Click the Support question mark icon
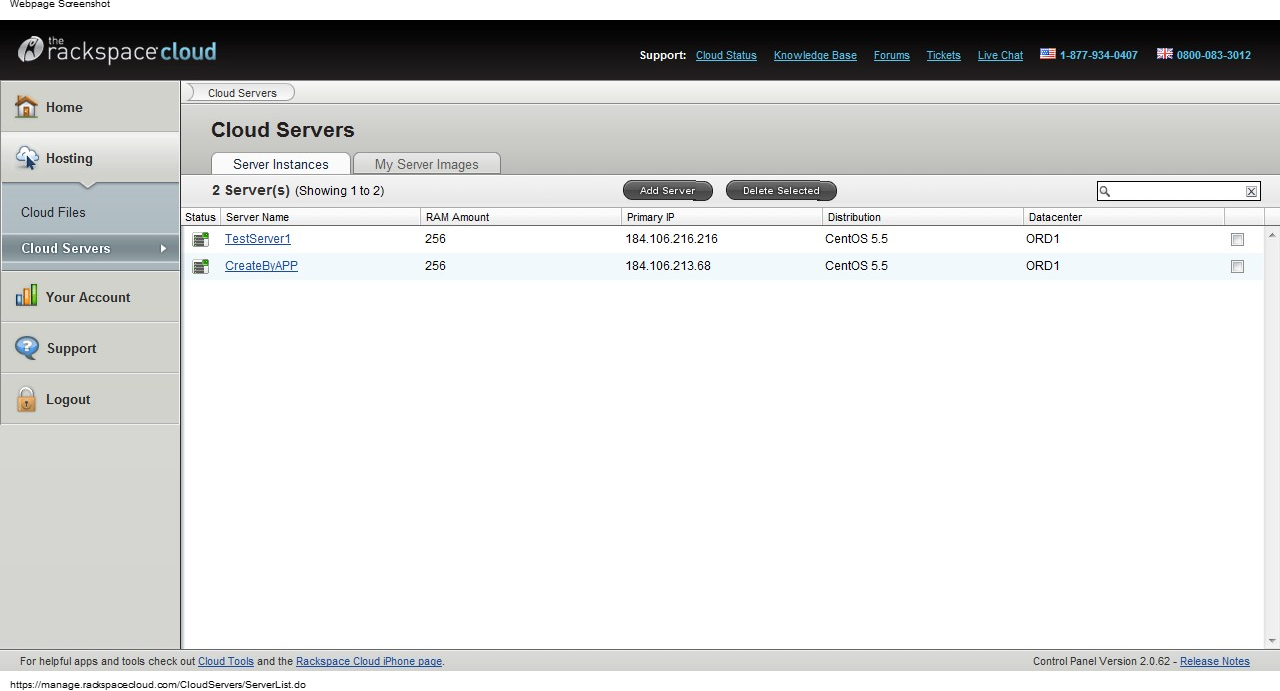Screen dimensions: 1280x691 pyautogui.click(x=28, y=348)
